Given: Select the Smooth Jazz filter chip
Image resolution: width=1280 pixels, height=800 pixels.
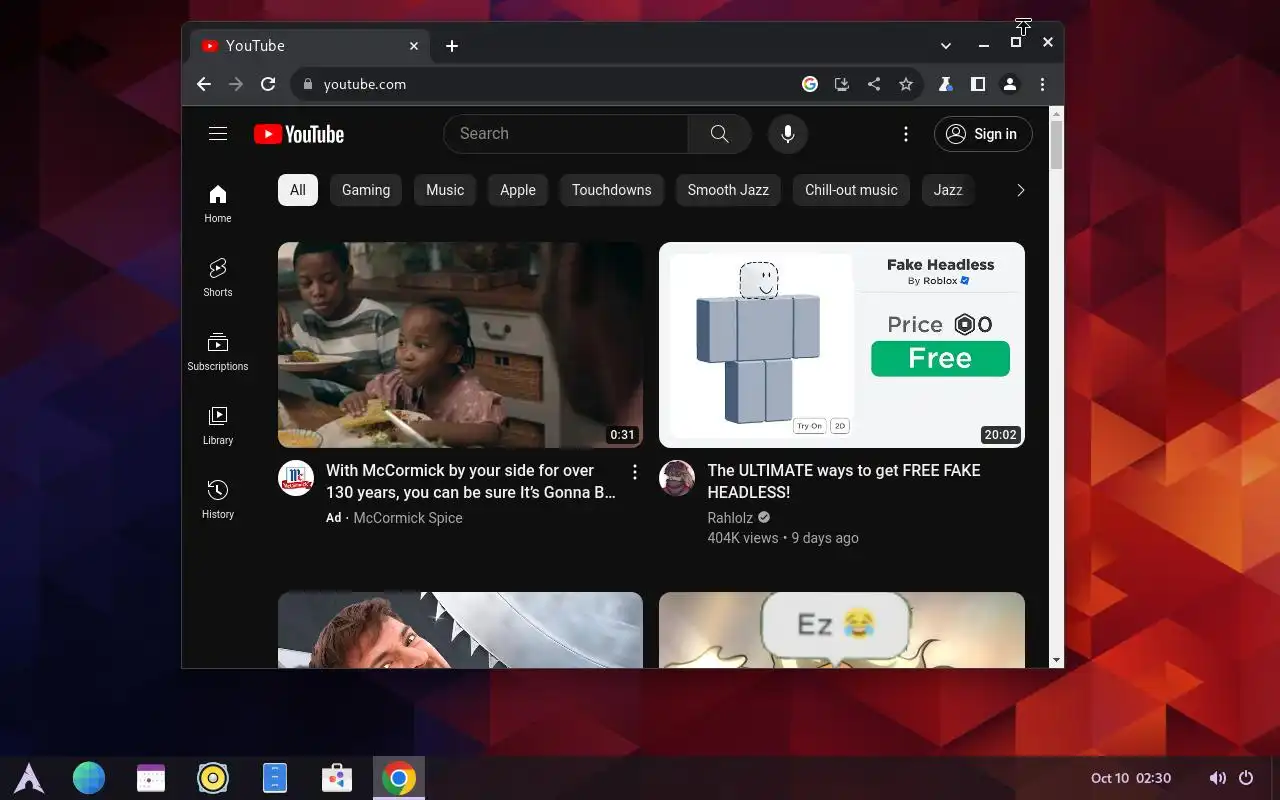Looking at the screenshot, I should (x=728, y=190).
